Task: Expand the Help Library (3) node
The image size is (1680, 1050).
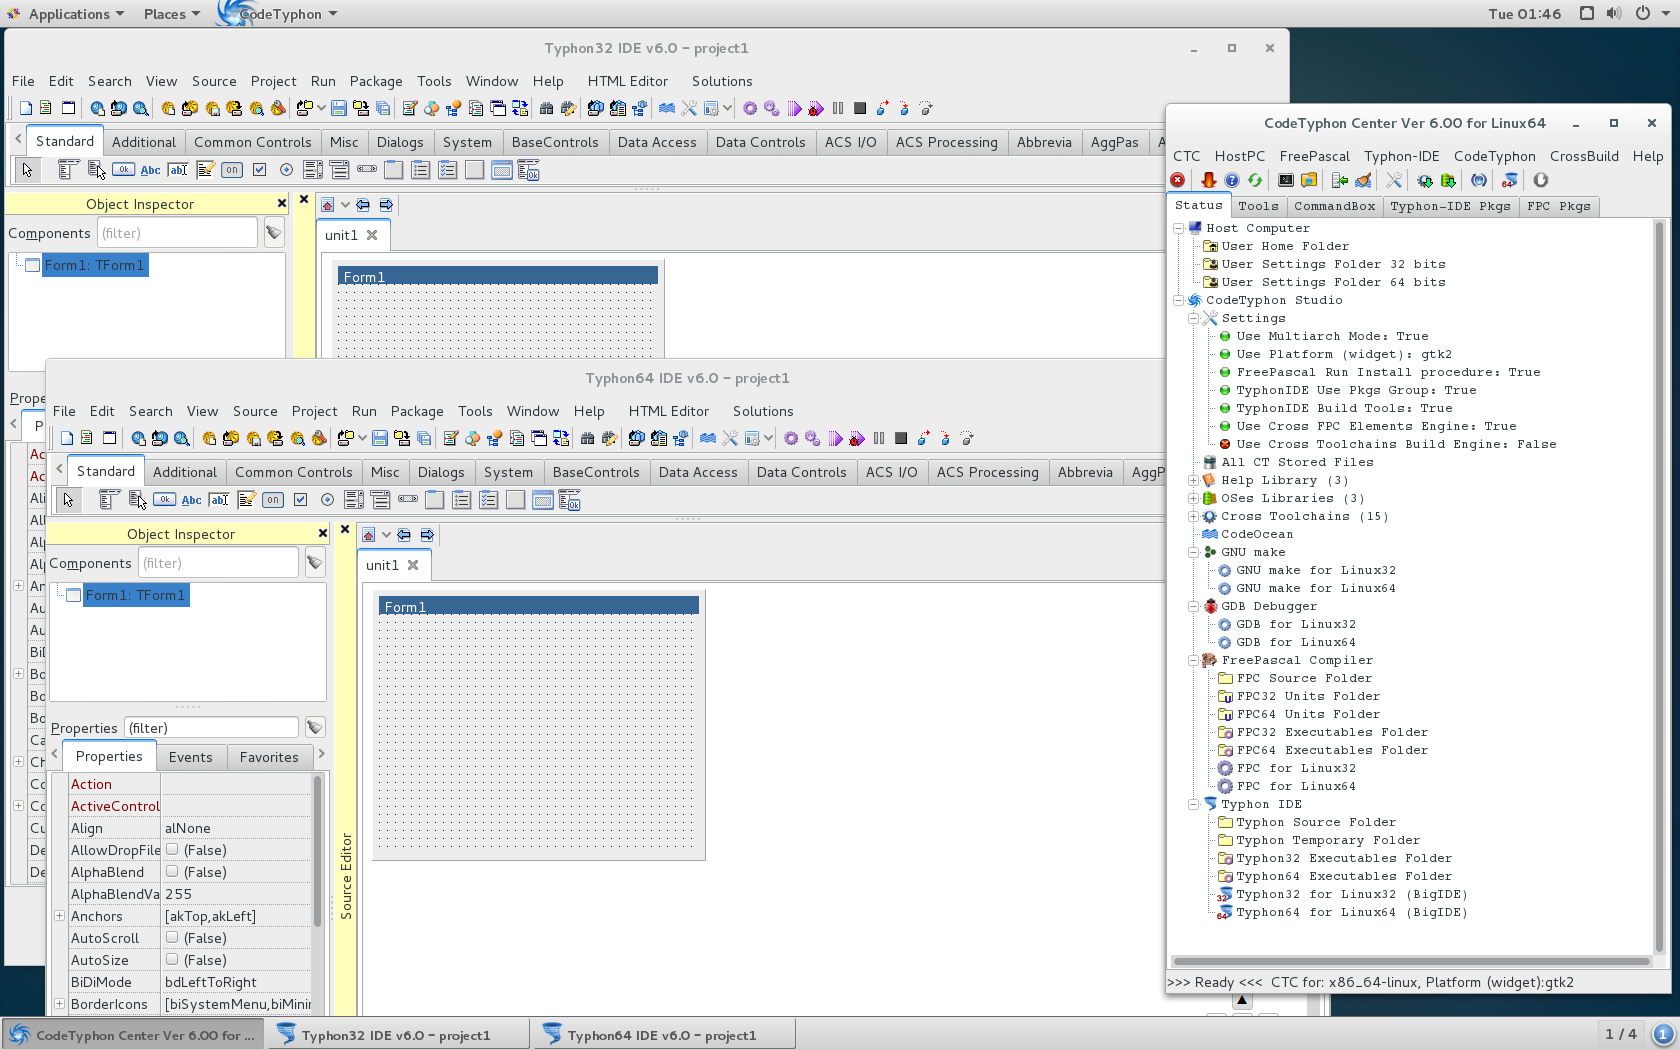Action: pos(1193,480)
